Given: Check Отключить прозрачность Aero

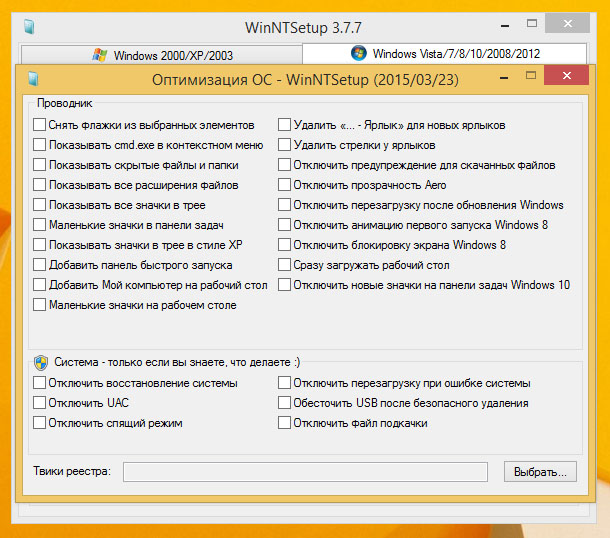Looking at the screenshot, I should [x=284, y=185].
